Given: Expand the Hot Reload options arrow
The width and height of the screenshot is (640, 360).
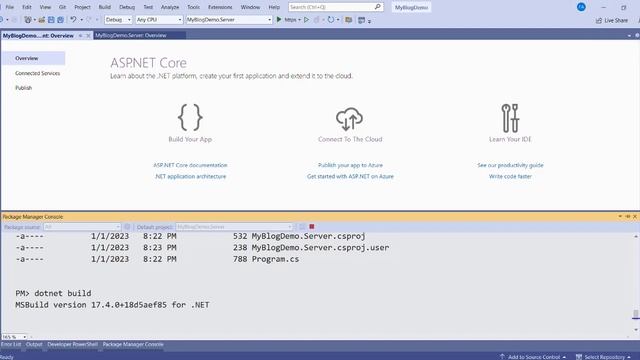Looking at the screenshot, I should tap(338, 20).
